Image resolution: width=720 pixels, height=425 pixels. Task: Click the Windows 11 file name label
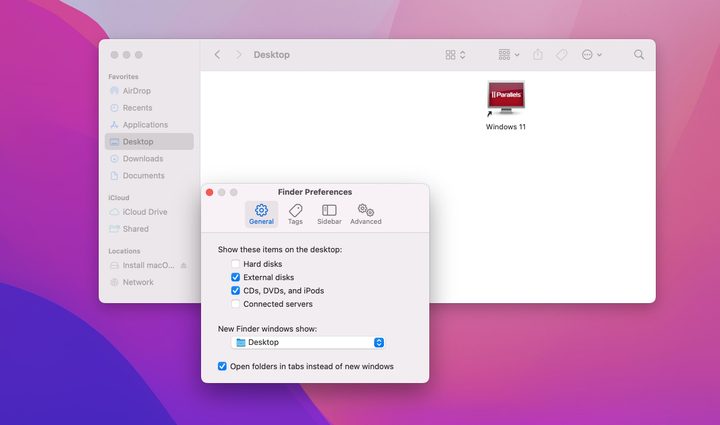tap(506, 127)
